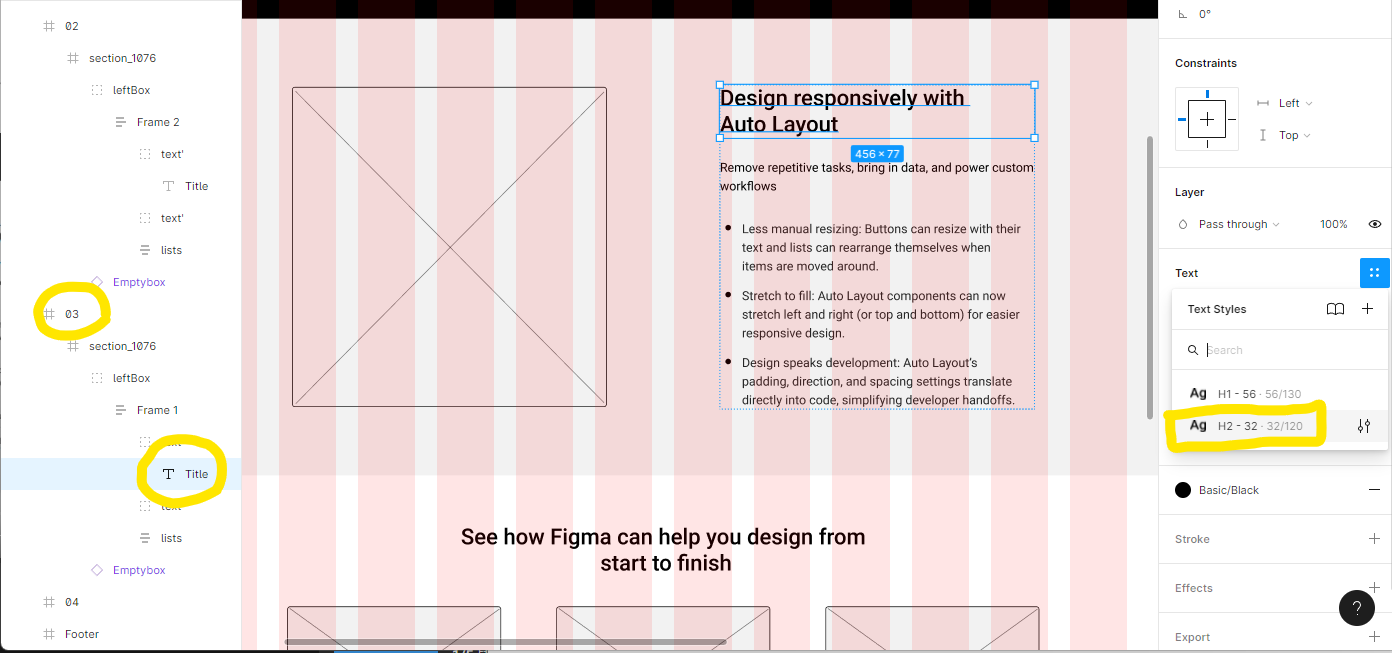Toggle layer visibility eye icon
Image resolution: width=1392 pixels, height=653 pixels.
[1375, 224]
